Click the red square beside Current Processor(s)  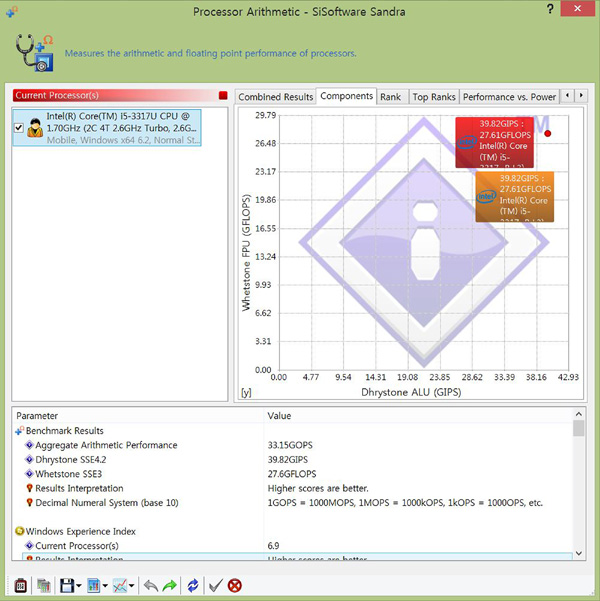point(223,95)
